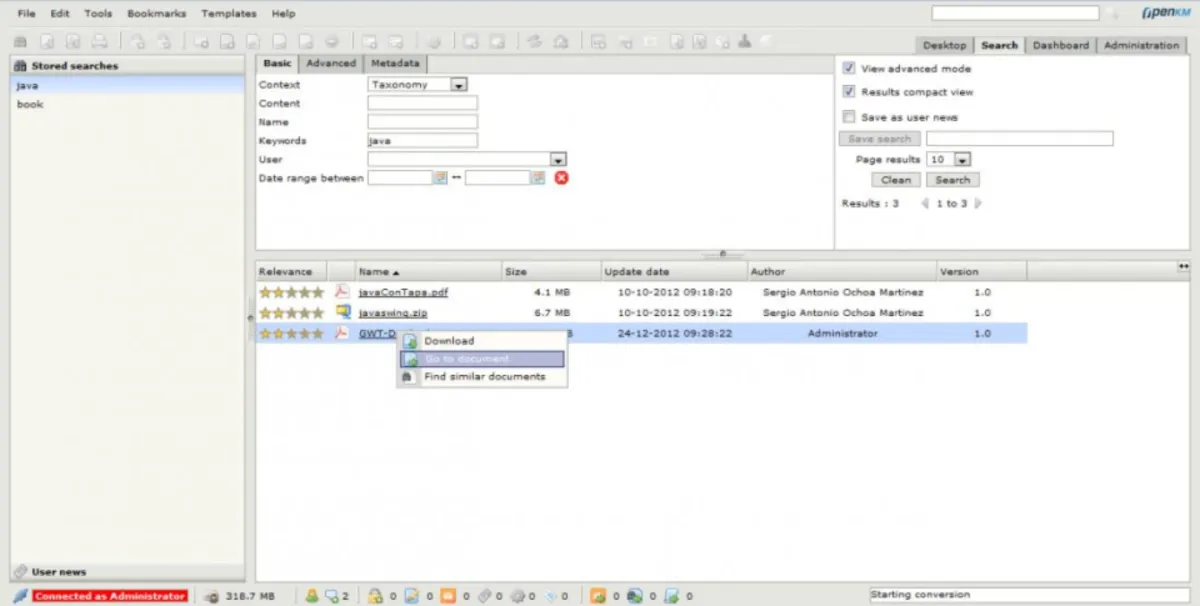
Task: Click the home icon in the toolbar
Action: click(561, 42)
